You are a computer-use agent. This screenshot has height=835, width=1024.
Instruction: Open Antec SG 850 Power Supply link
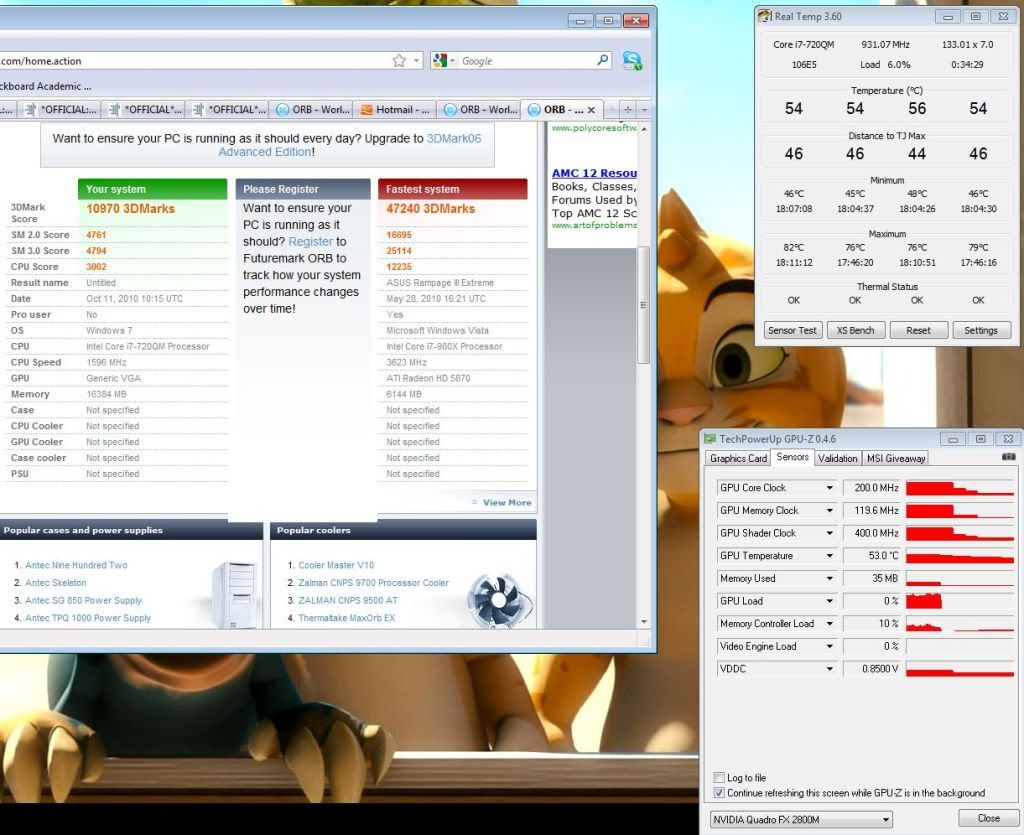[x=83, y=601]
